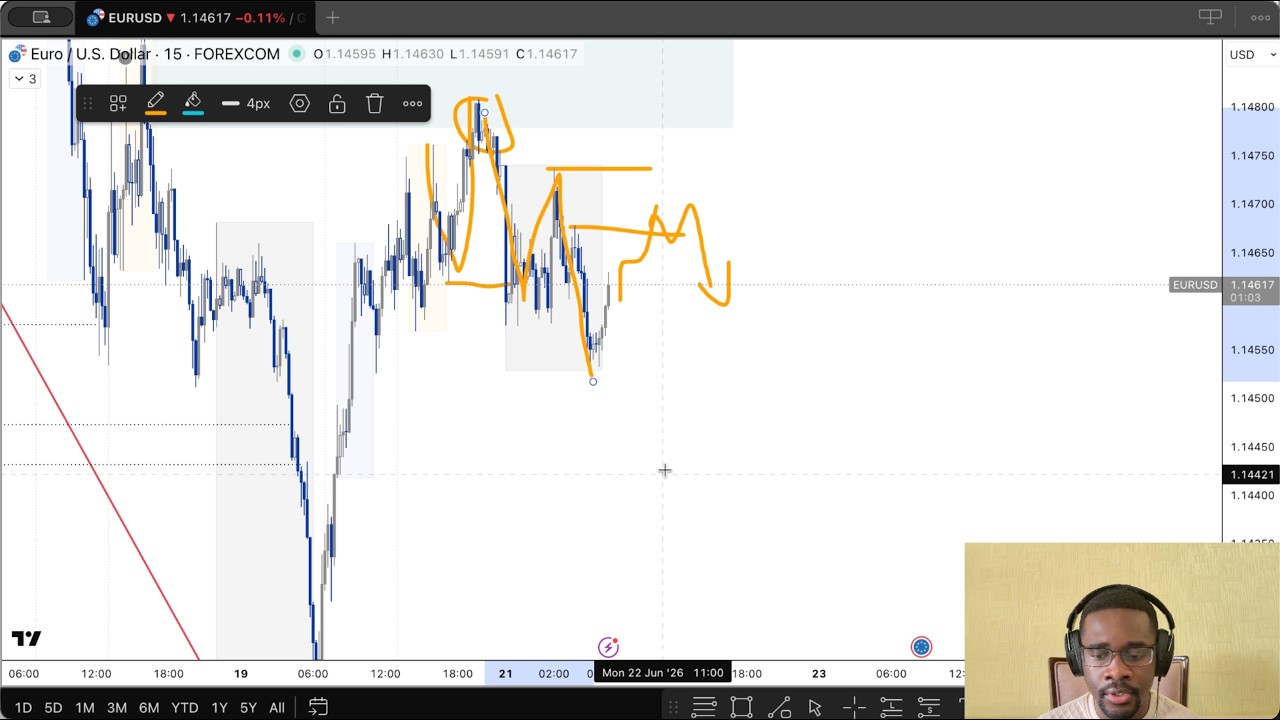The height and width of the screenshot is (720, 1280).
Task: Open drawing settings hexagon icon
Action: point(299,103)
